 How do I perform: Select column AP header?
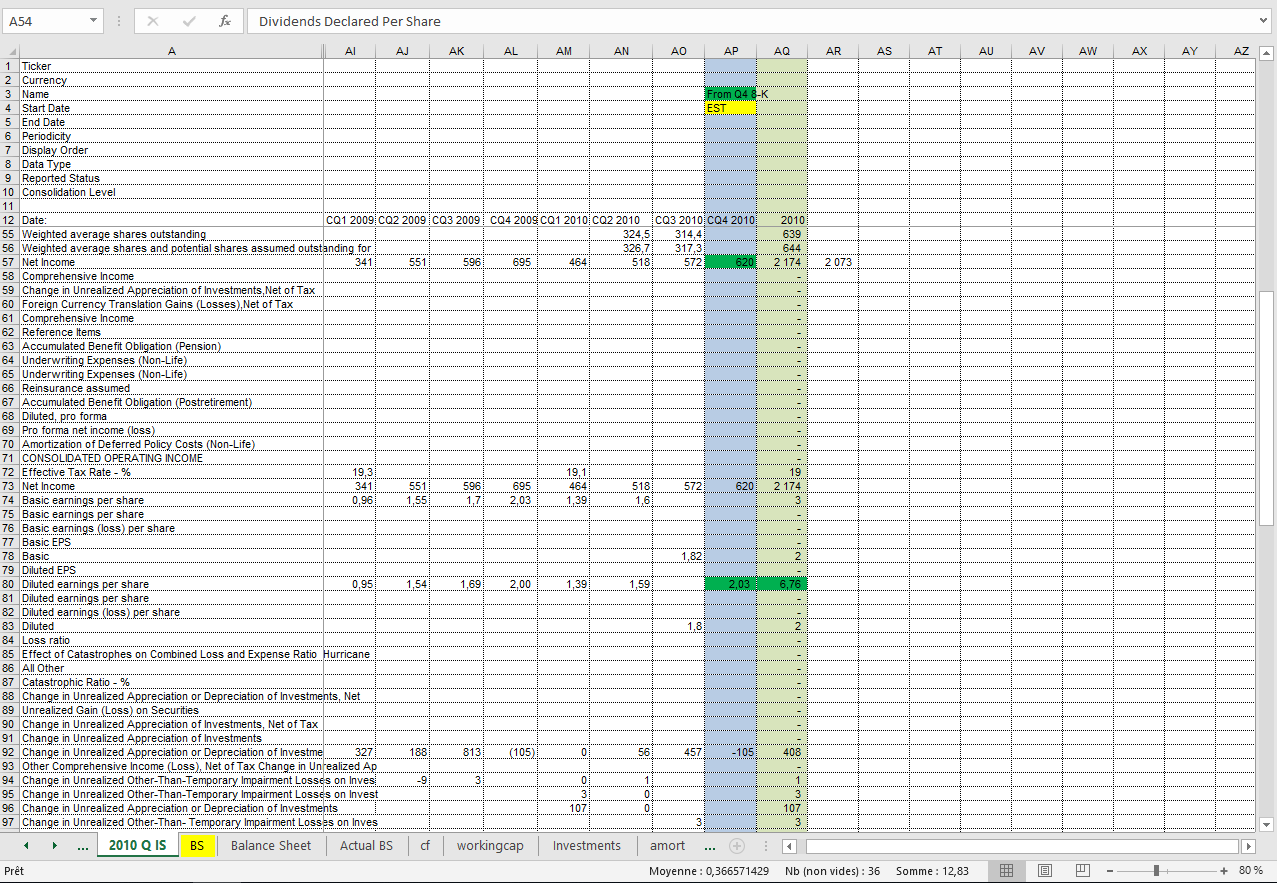click(x=731, y=51)
